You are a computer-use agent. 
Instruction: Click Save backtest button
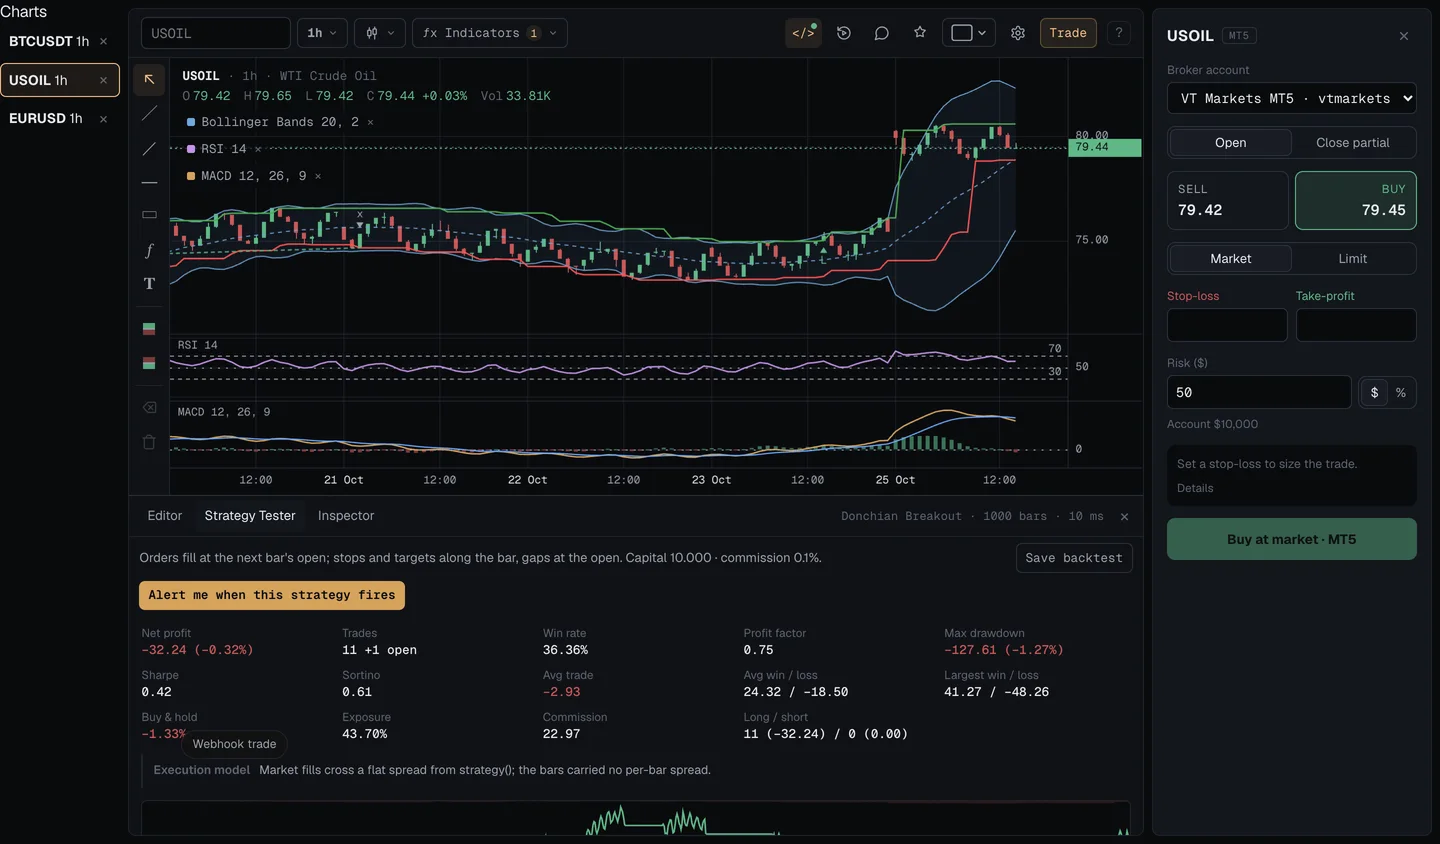[1074, 558]
